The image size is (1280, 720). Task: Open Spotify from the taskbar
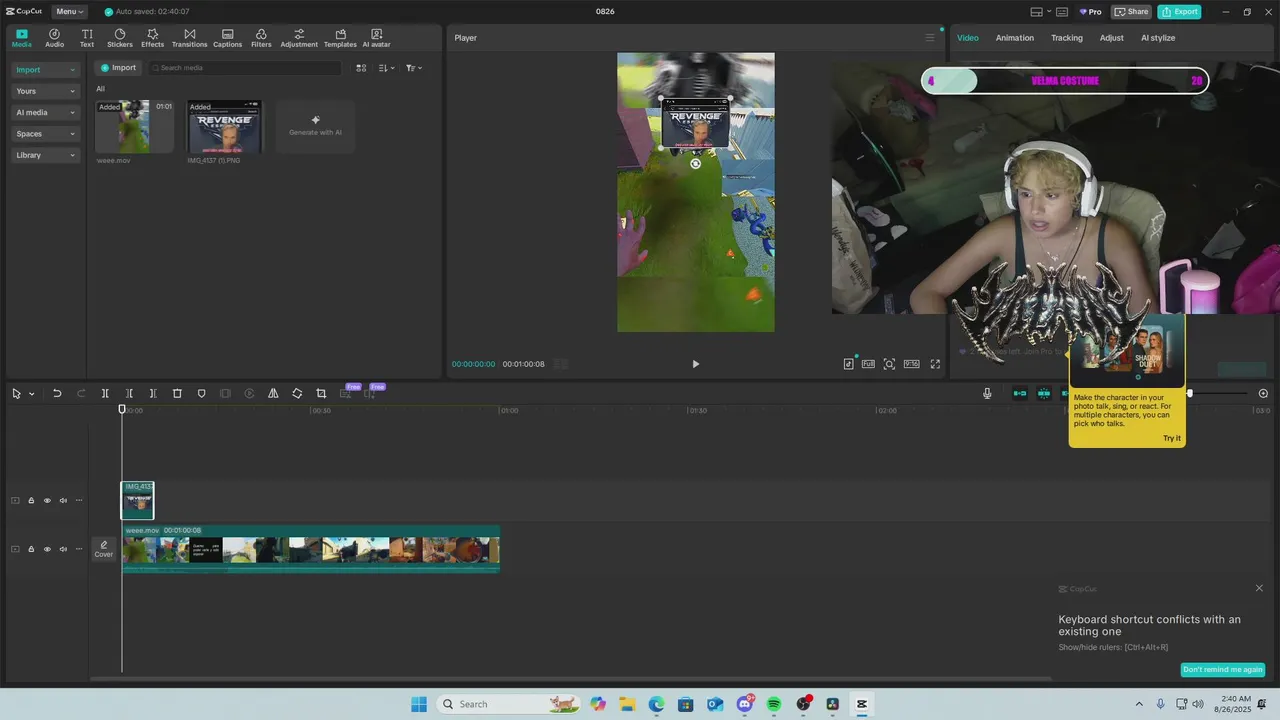(x=774, y=704)
